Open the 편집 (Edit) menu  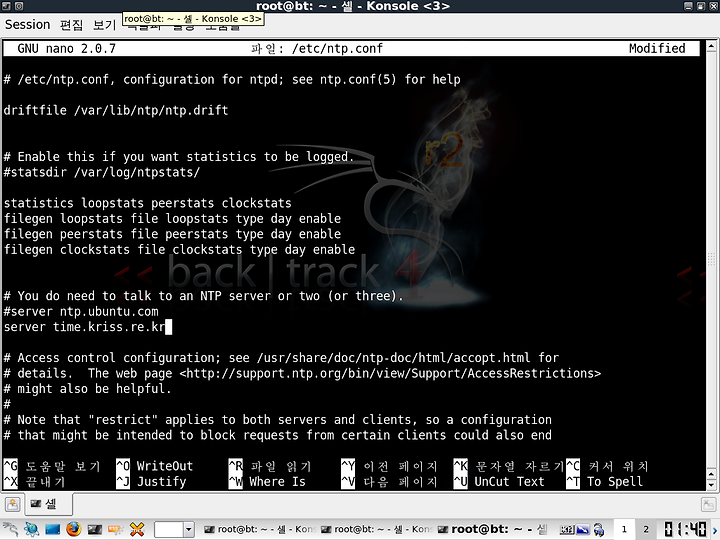click(x=71, y=24)
